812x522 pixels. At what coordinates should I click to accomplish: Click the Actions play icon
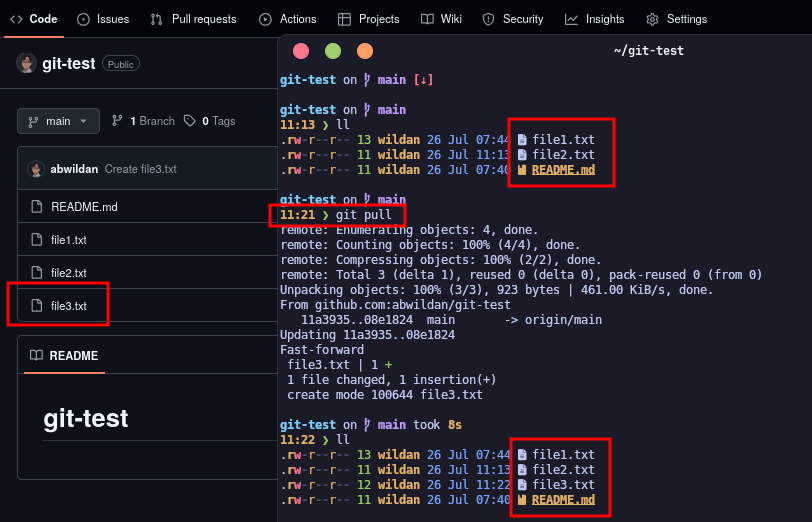[265, 20]
